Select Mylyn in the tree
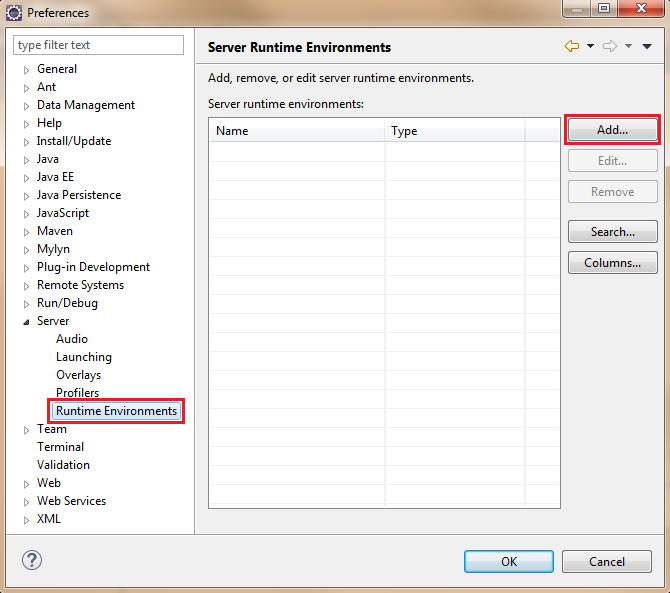Screen dimensions: 670x593 (53, 249)
